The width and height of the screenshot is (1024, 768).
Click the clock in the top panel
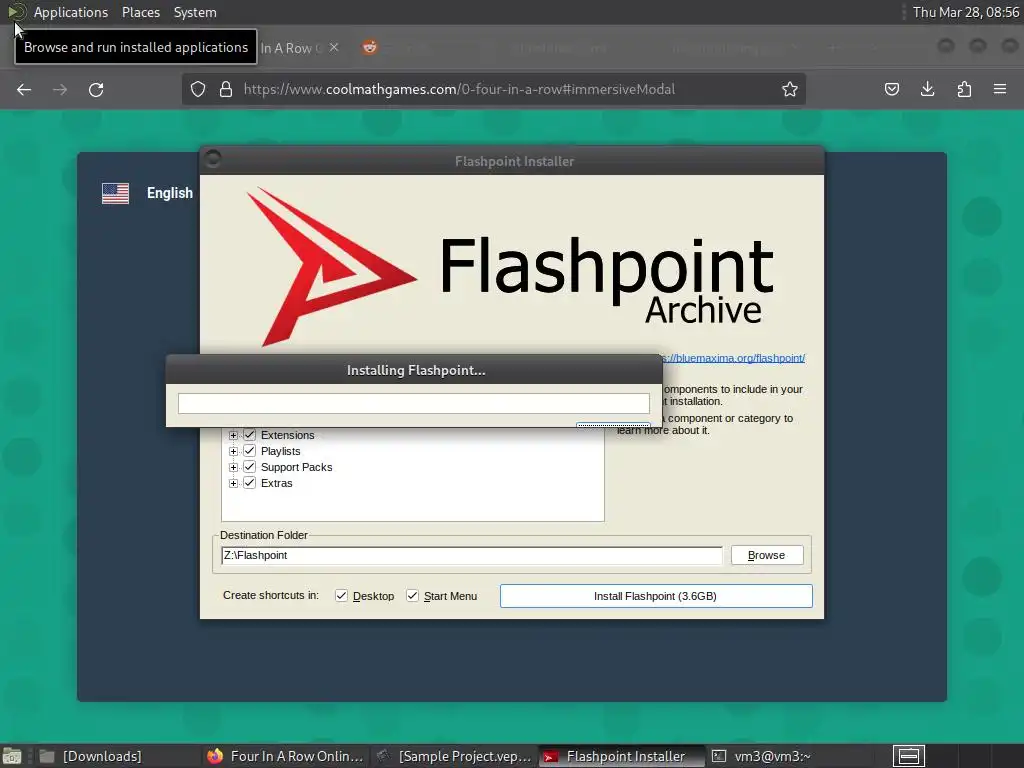(966, 12)
